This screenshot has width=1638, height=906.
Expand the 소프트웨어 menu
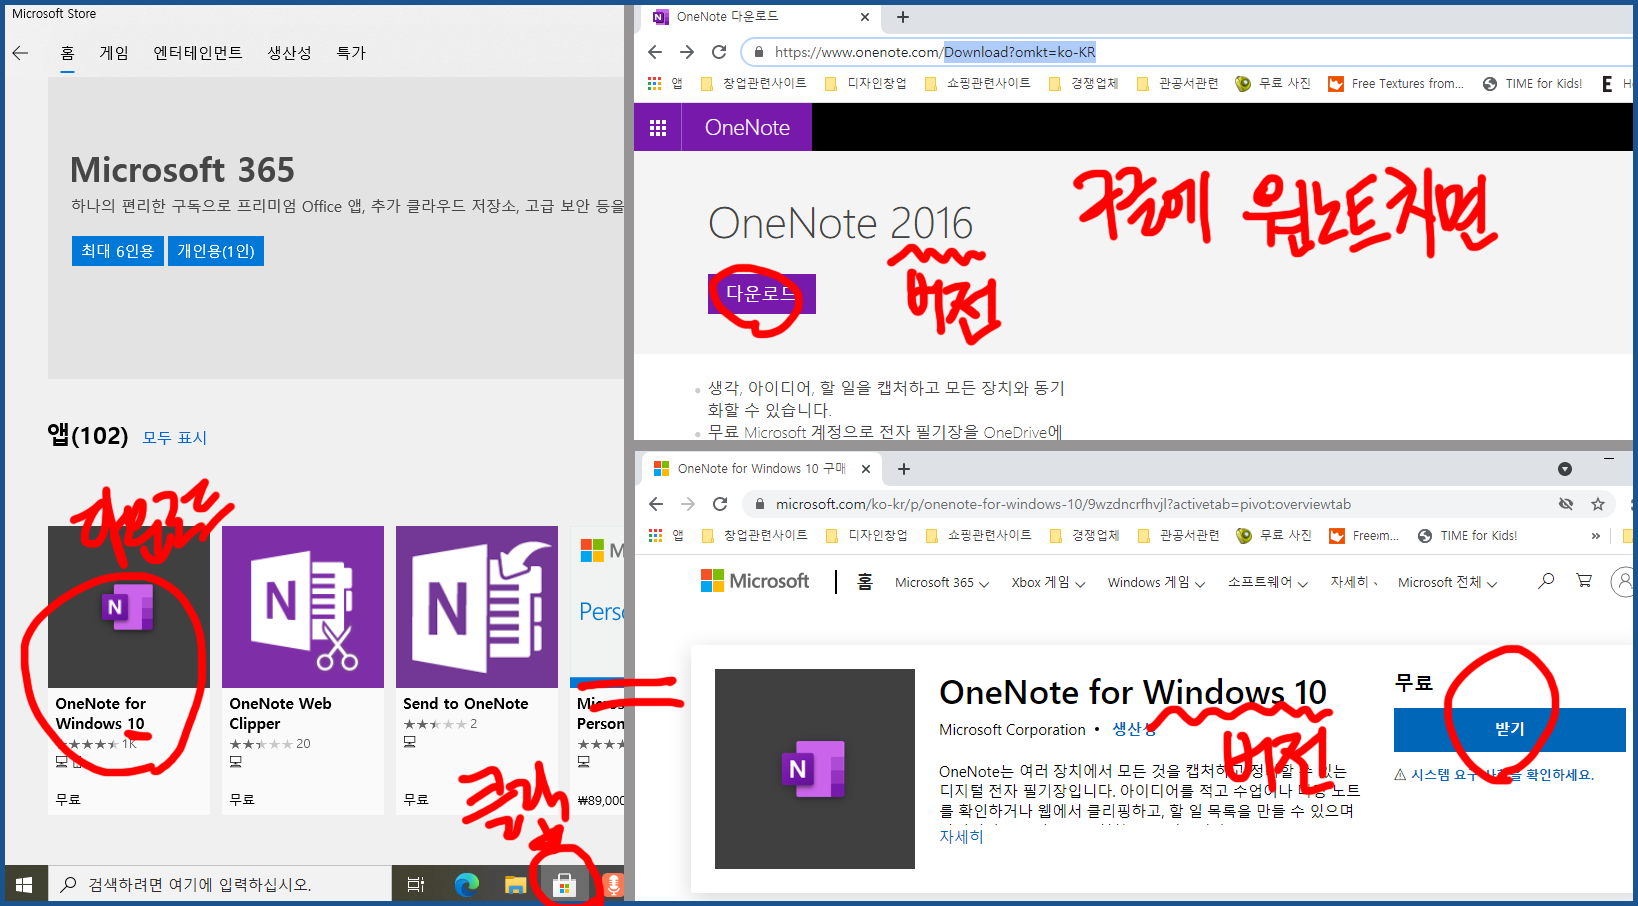[1268, 582]
